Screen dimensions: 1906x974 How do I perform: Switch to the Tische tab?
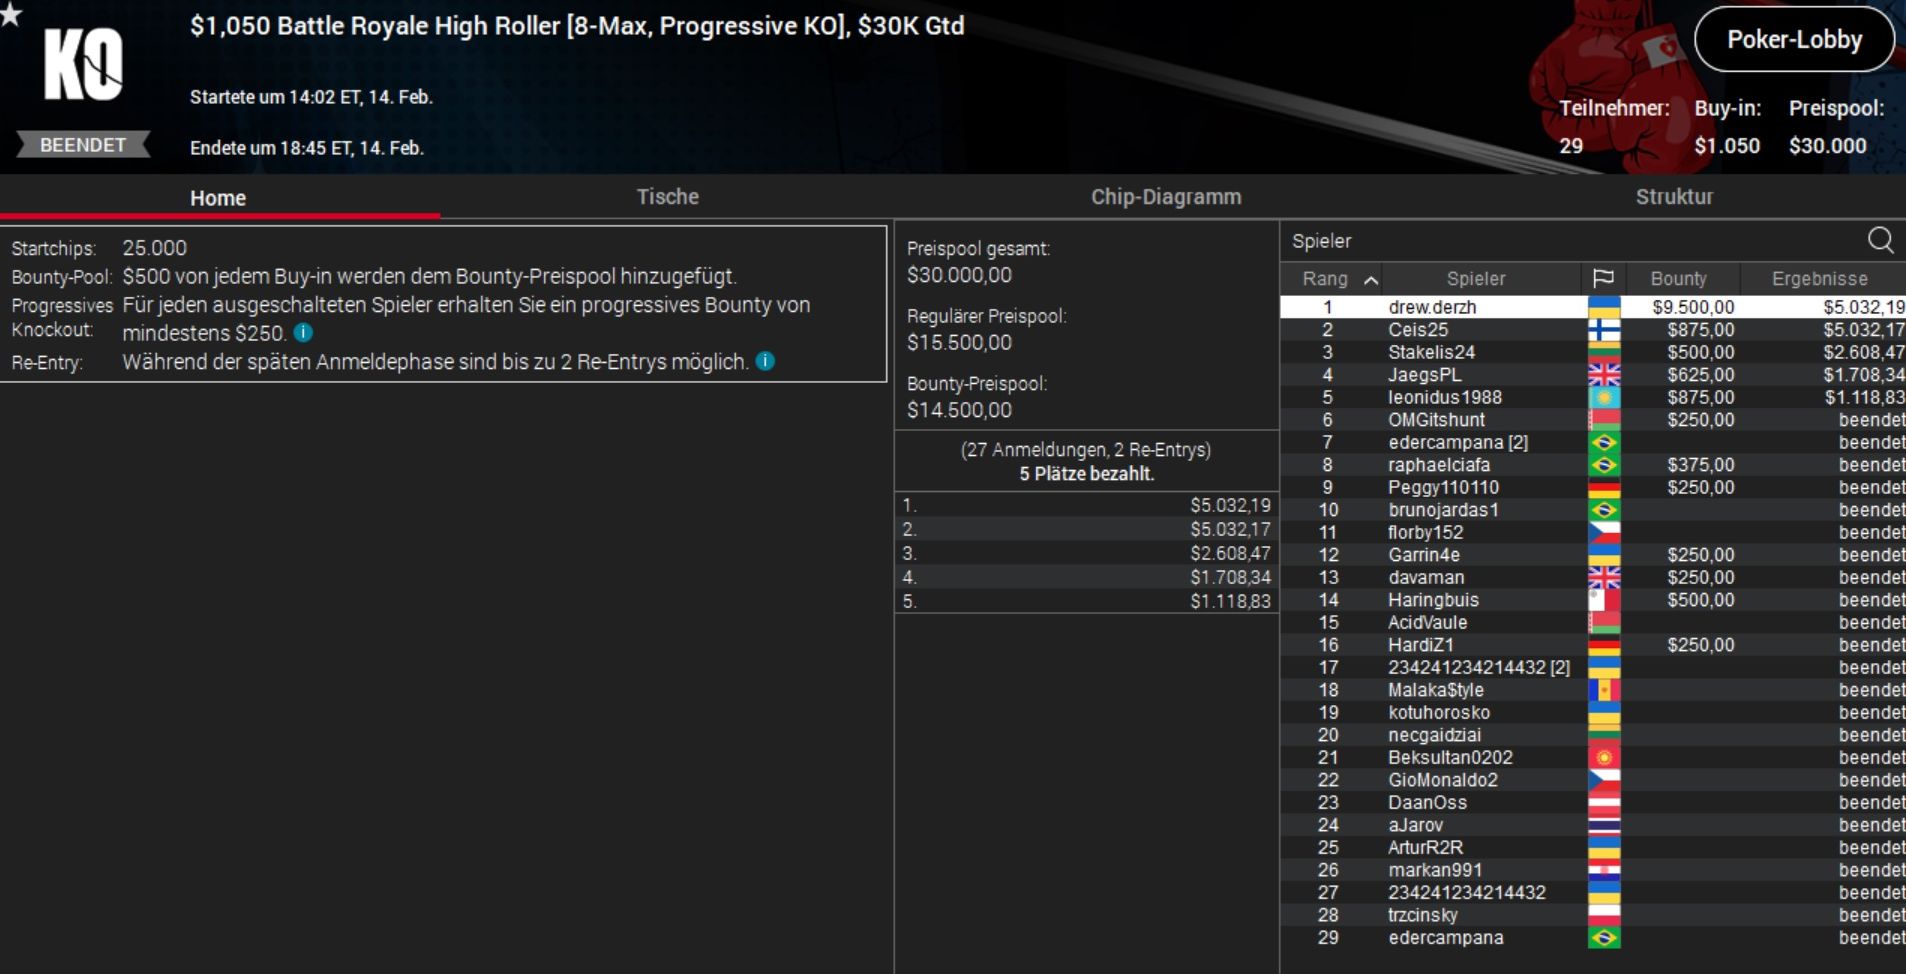click(x=667, y=197)
